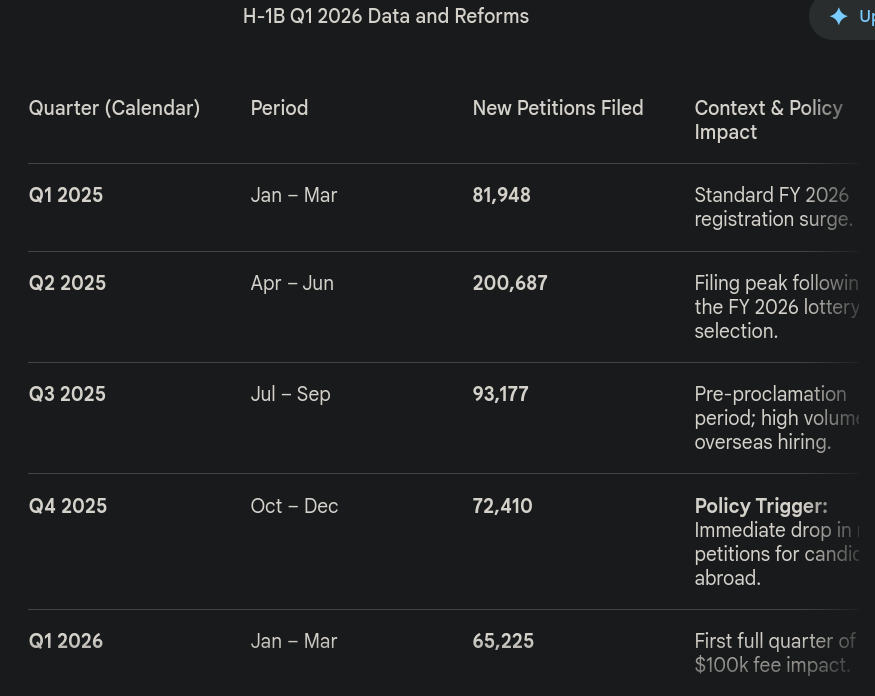The image size is (875, 696).
Task: Click the Period column header
Action: (x=279, y=108)
